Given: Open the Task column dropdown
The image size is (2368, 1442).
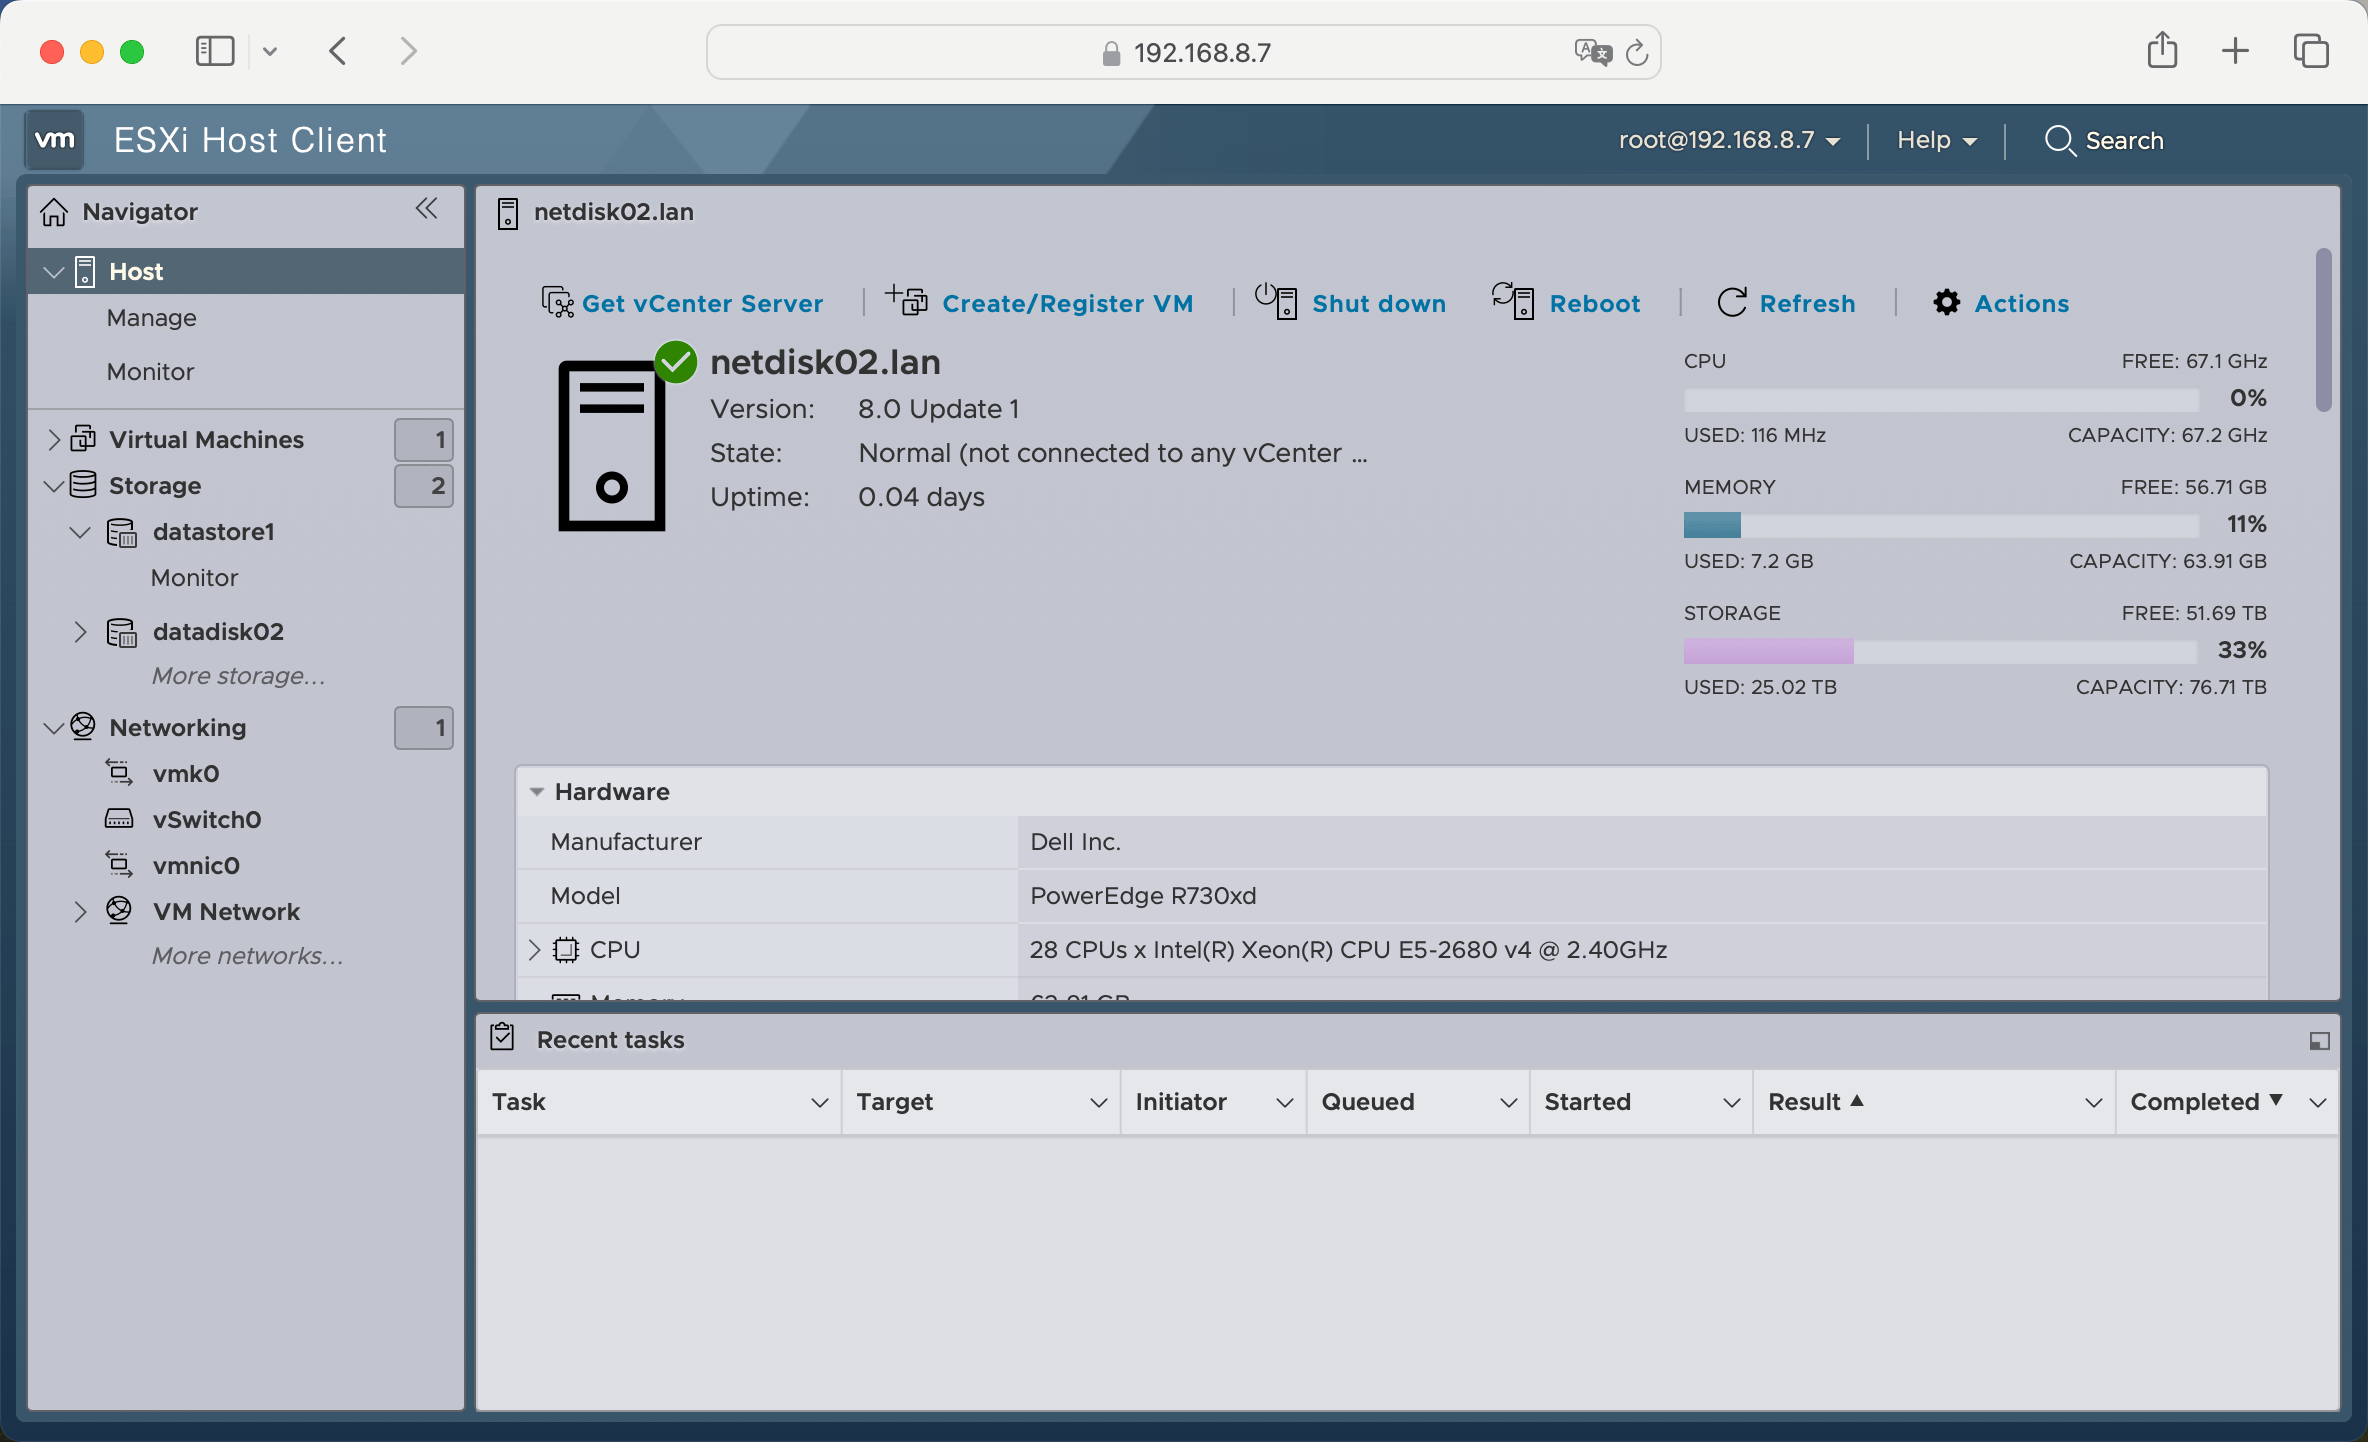Looking at the screenshot, I should [819, 1102].
